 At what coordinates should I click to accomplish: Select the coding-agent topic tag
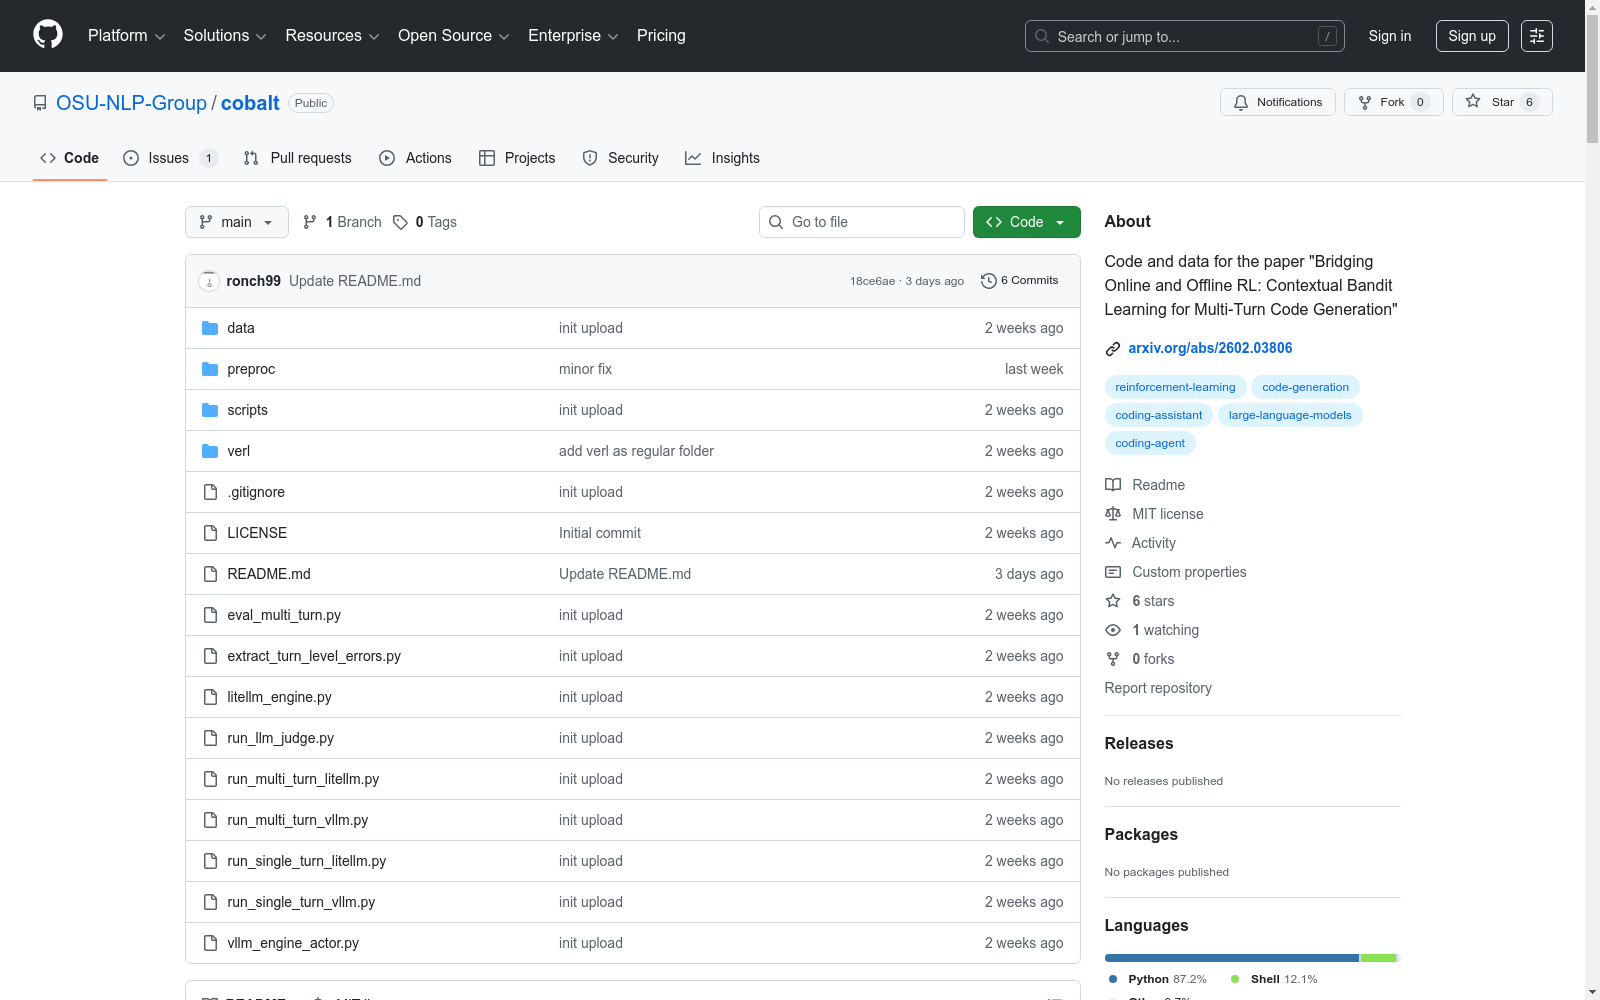1150,443
